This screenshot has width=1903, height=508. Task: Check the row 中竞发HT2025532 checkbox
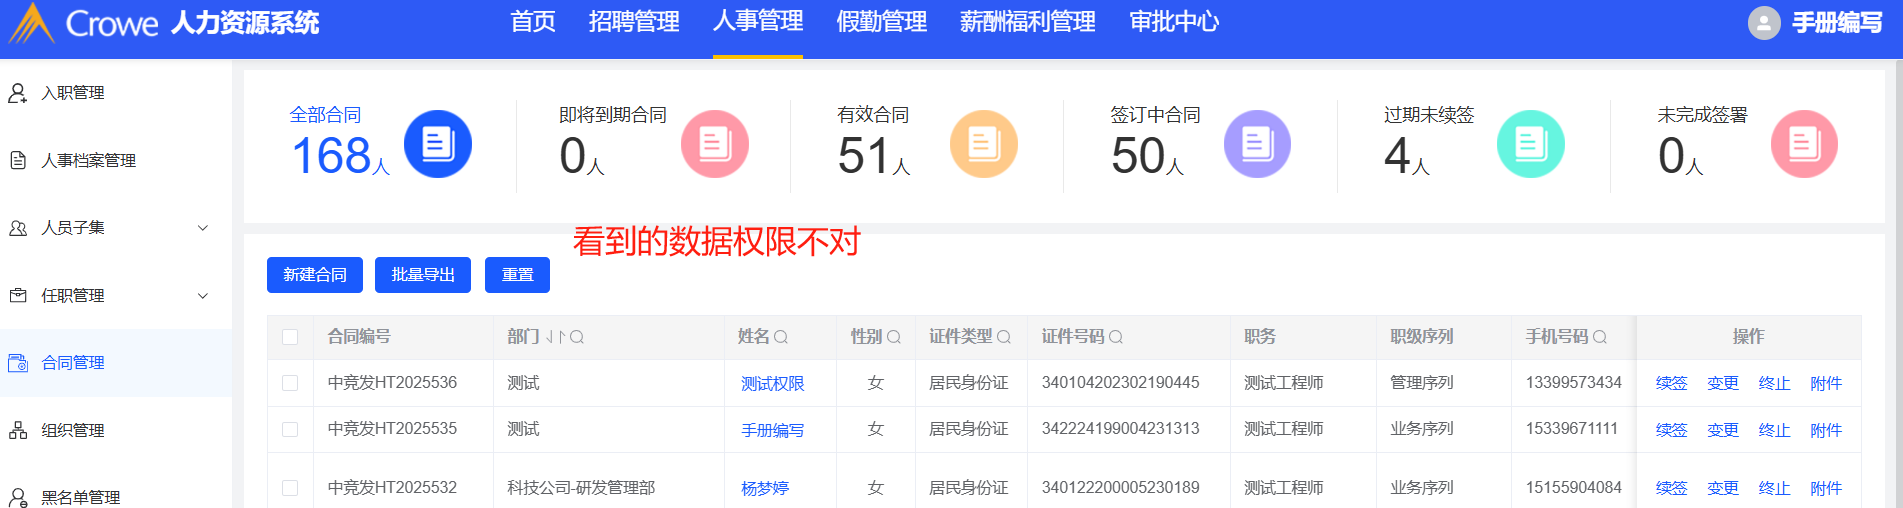pos(290,488)
